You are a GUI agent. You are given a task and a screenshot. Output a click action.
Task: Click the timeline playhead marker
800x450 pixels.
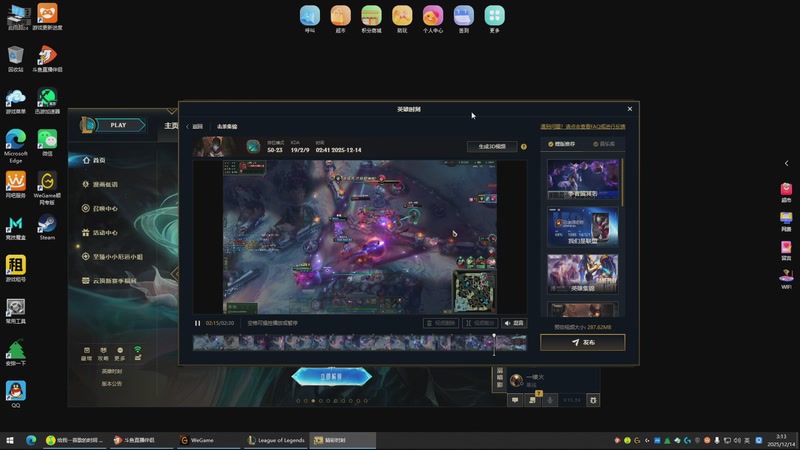pos(494,344)
